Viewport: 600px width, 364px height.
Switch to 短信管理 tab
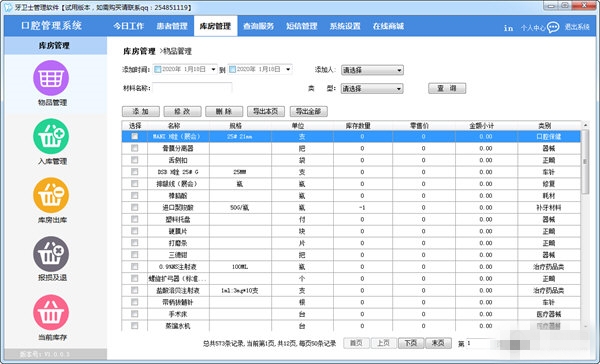pos(302,26)
